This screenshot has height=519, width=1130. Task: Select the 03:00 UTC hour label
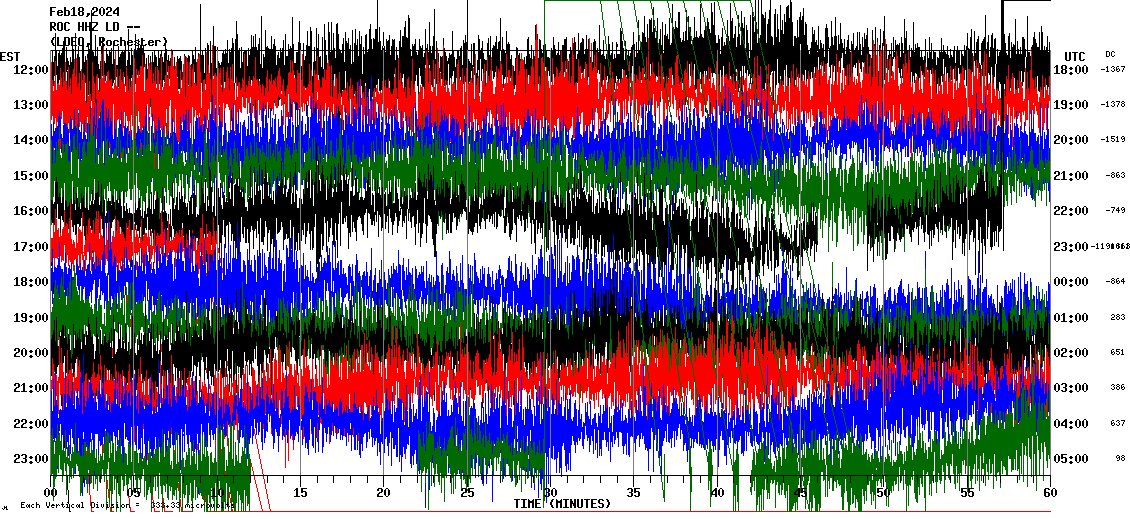(1071, 388)
